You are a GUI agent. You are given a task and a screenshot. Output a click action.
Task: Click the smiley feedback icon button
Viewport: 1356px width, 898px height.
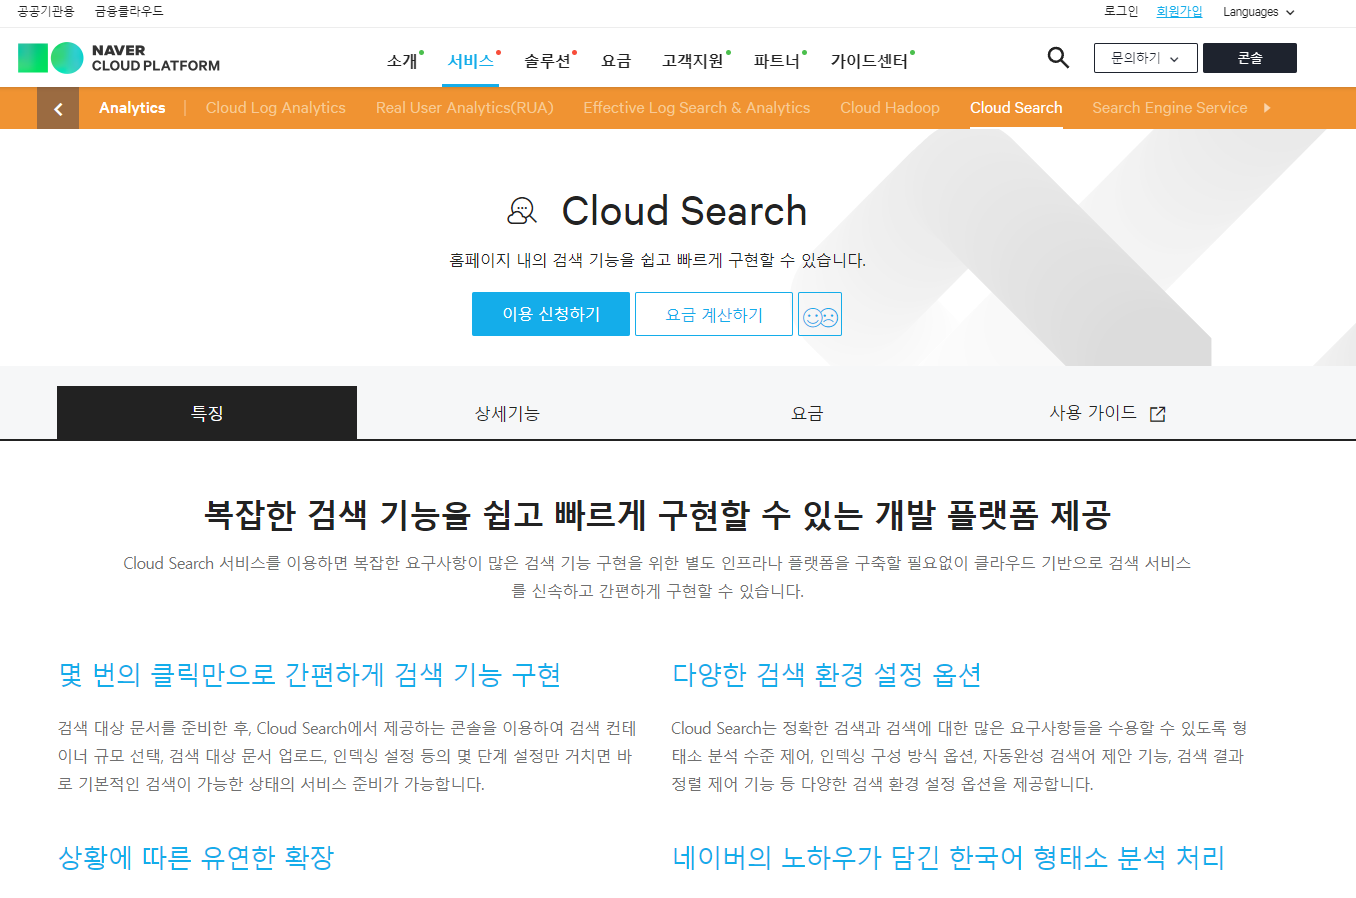820,314
